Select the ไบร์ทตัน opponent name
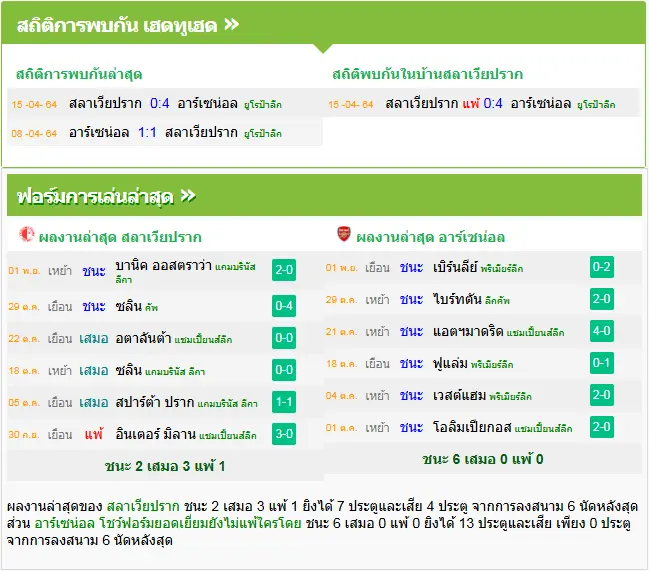The width and height of the screenshot is (649, 571). click(x=457, y=299)
